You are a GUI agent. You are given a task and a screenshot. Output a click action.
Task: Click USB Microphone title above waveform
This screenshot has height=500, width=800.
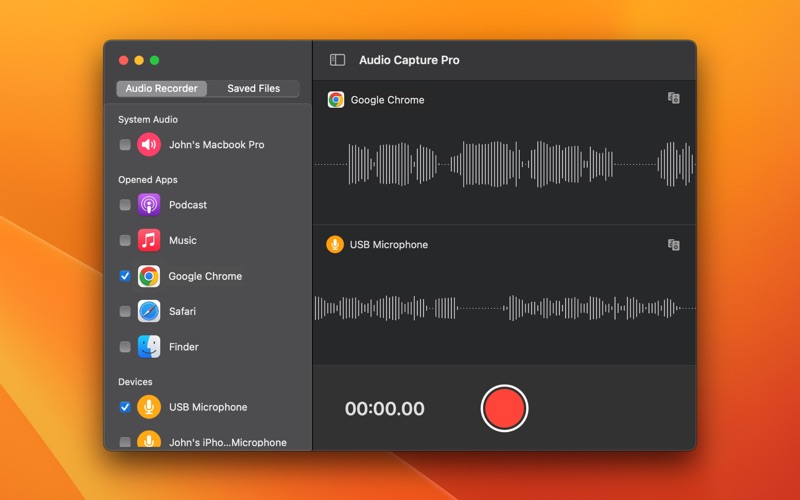point(389,245)
